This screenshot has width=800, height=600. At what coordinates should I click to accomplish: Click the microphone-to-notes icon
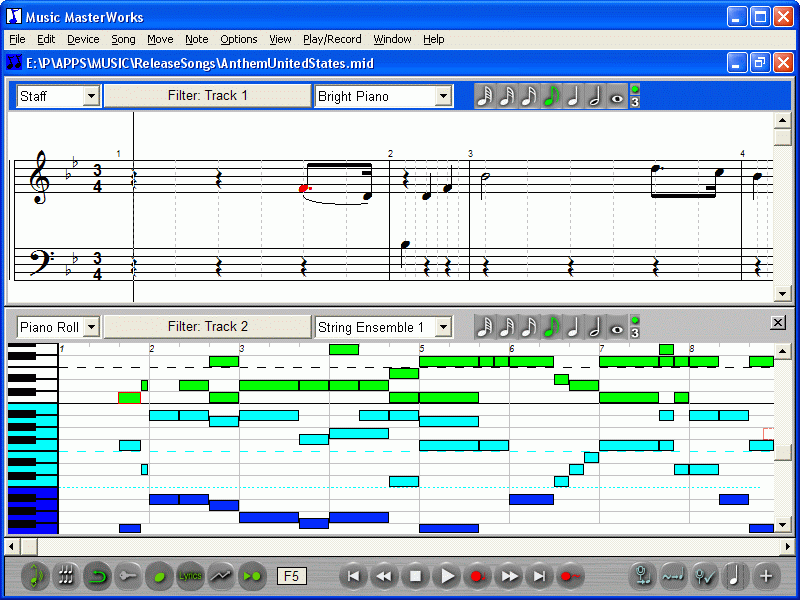[643, 577]
